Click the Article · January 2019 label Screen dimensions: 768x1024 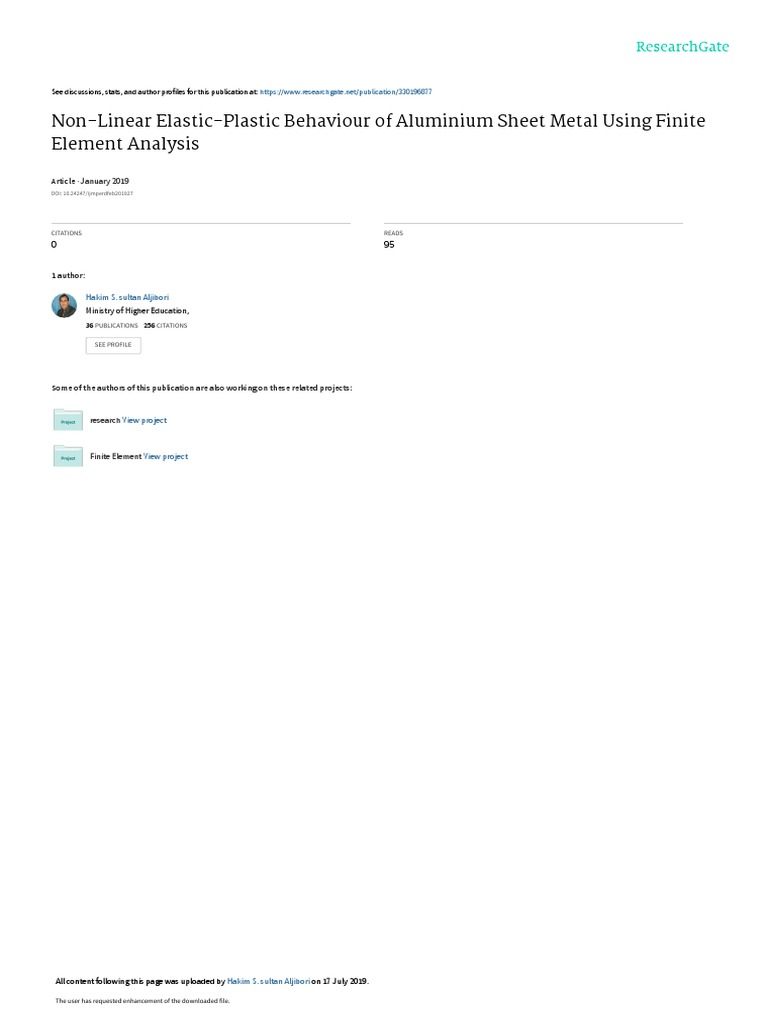click(x=90, y=181)
